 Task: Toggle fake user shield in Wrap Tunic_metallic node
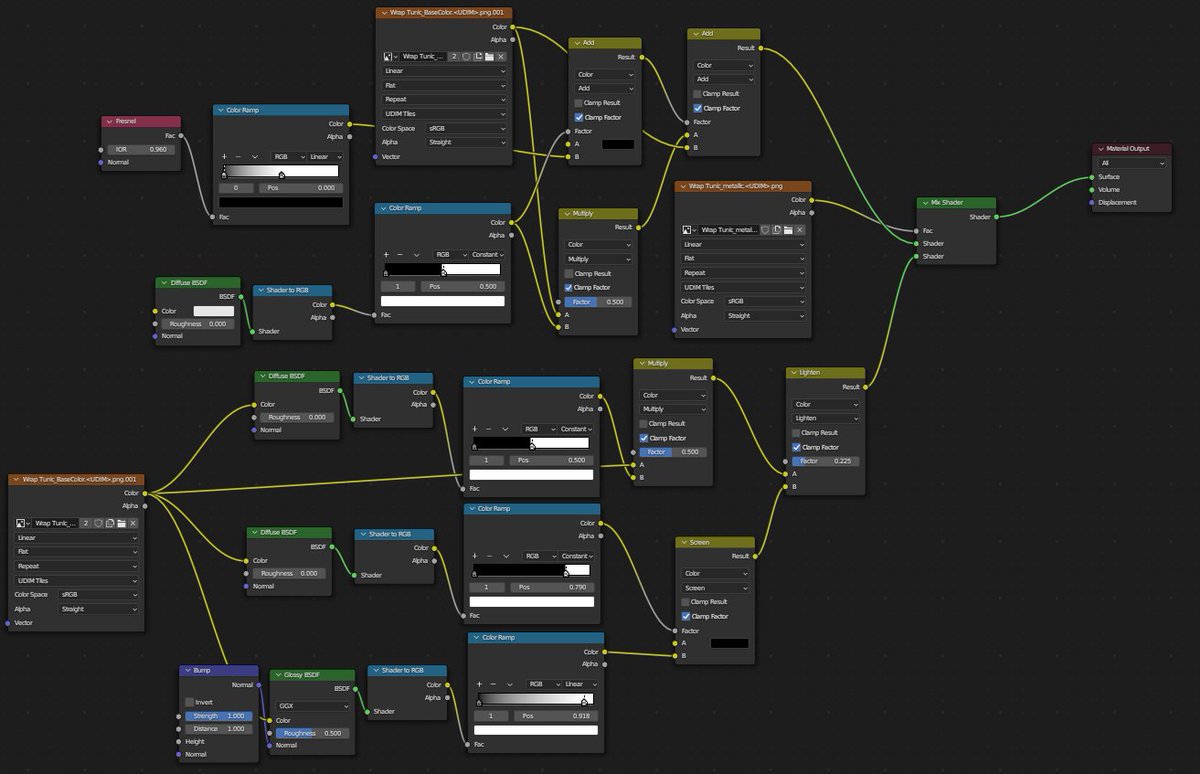[766, 230]
